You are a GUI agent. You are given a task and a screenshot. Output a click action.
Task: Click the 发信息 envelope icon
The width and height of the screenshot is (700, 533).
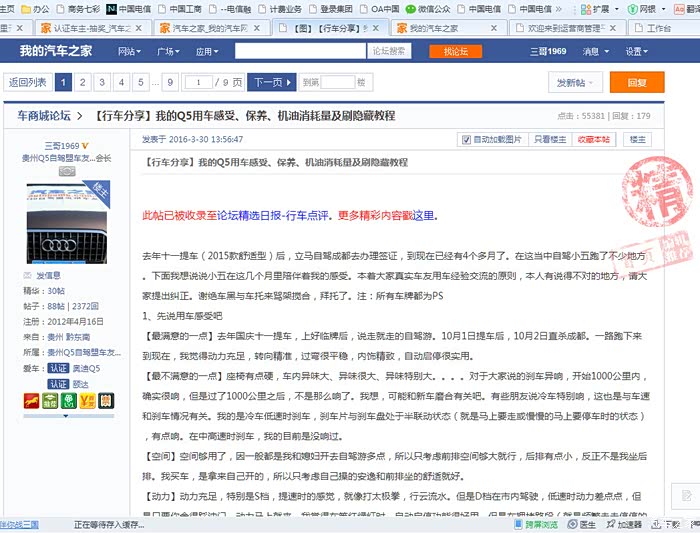click(28, 275)
